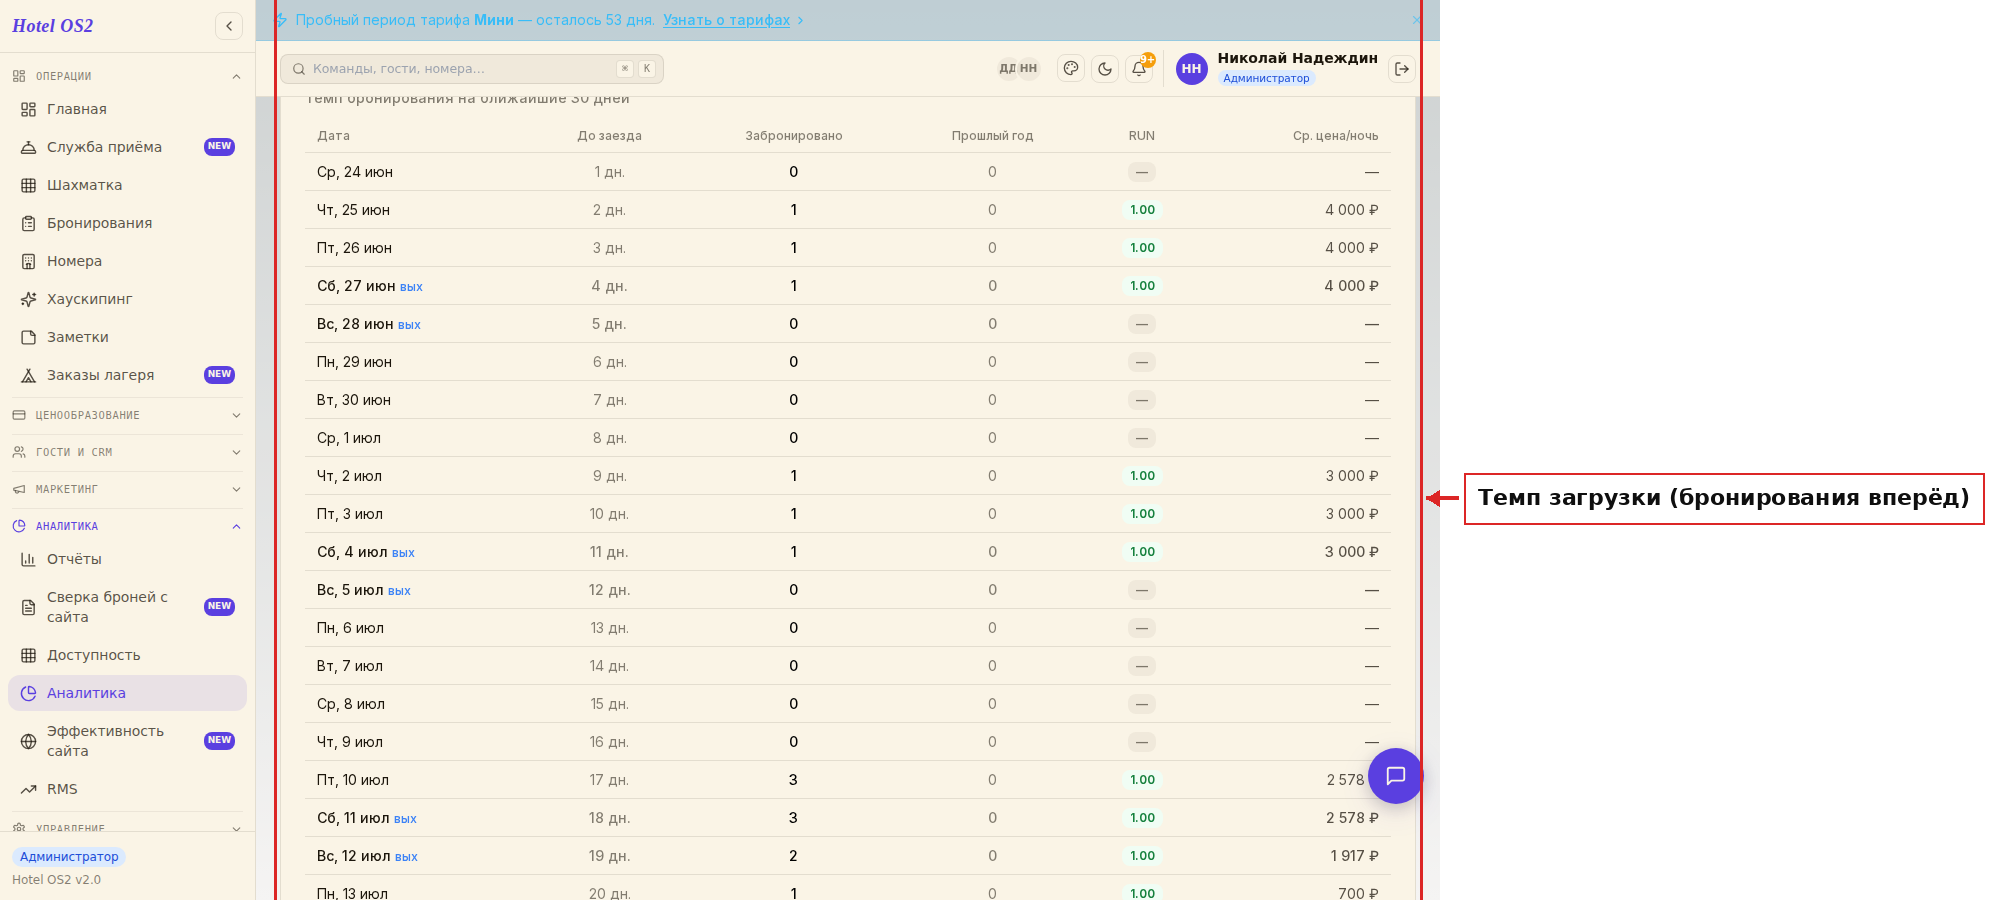Viewport: 2008px width, 900px height.
Task: Collapse sidebar with the chevron button
Action: 229,26
